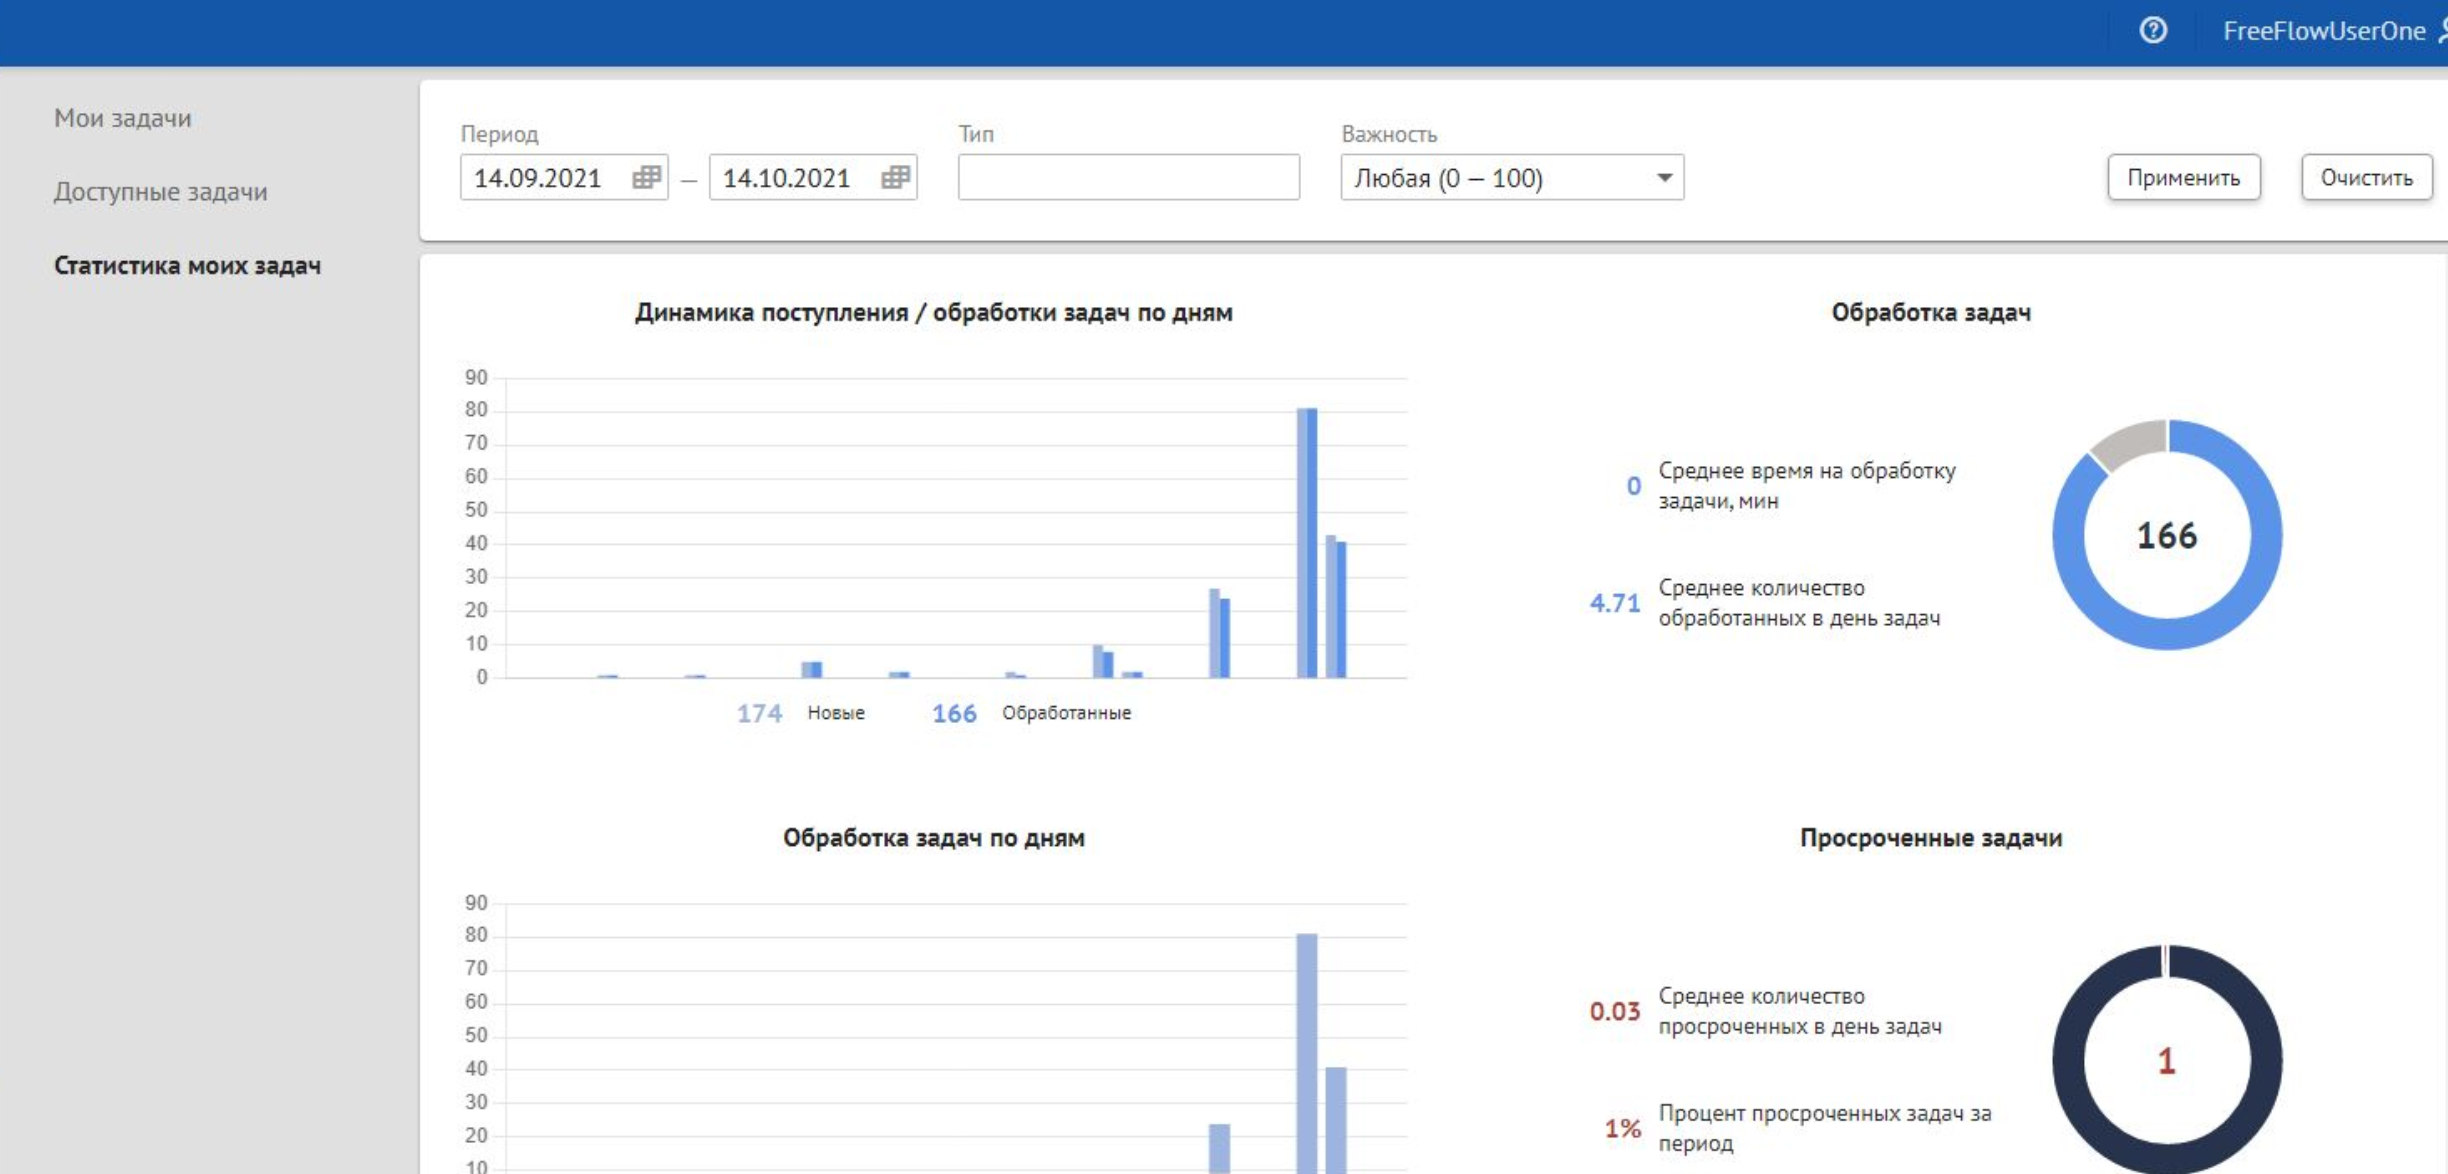Open calendar picker for start date

(x=646, y=177)
